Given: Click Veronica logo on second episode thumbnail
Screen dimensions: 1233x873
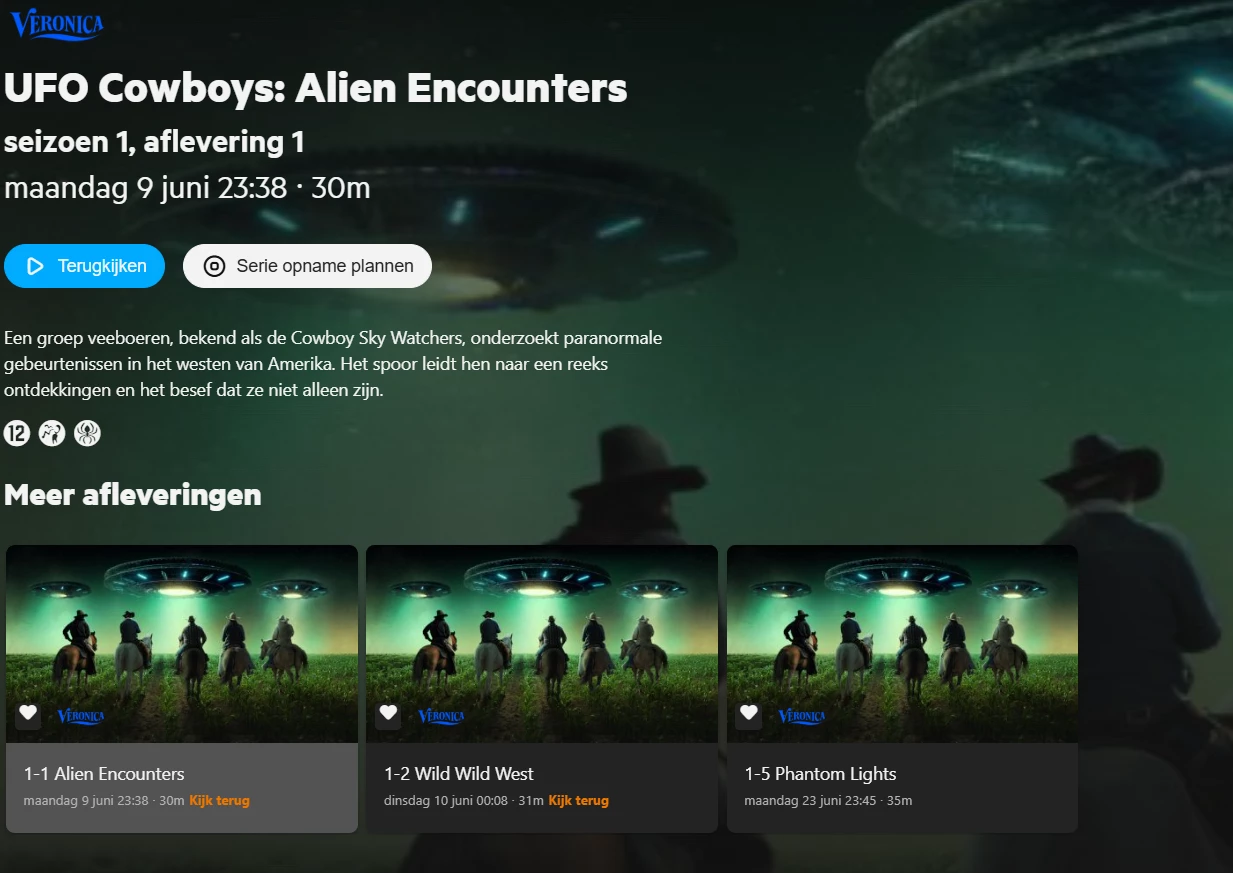Looking at the screenshot, I should (441, 716).
